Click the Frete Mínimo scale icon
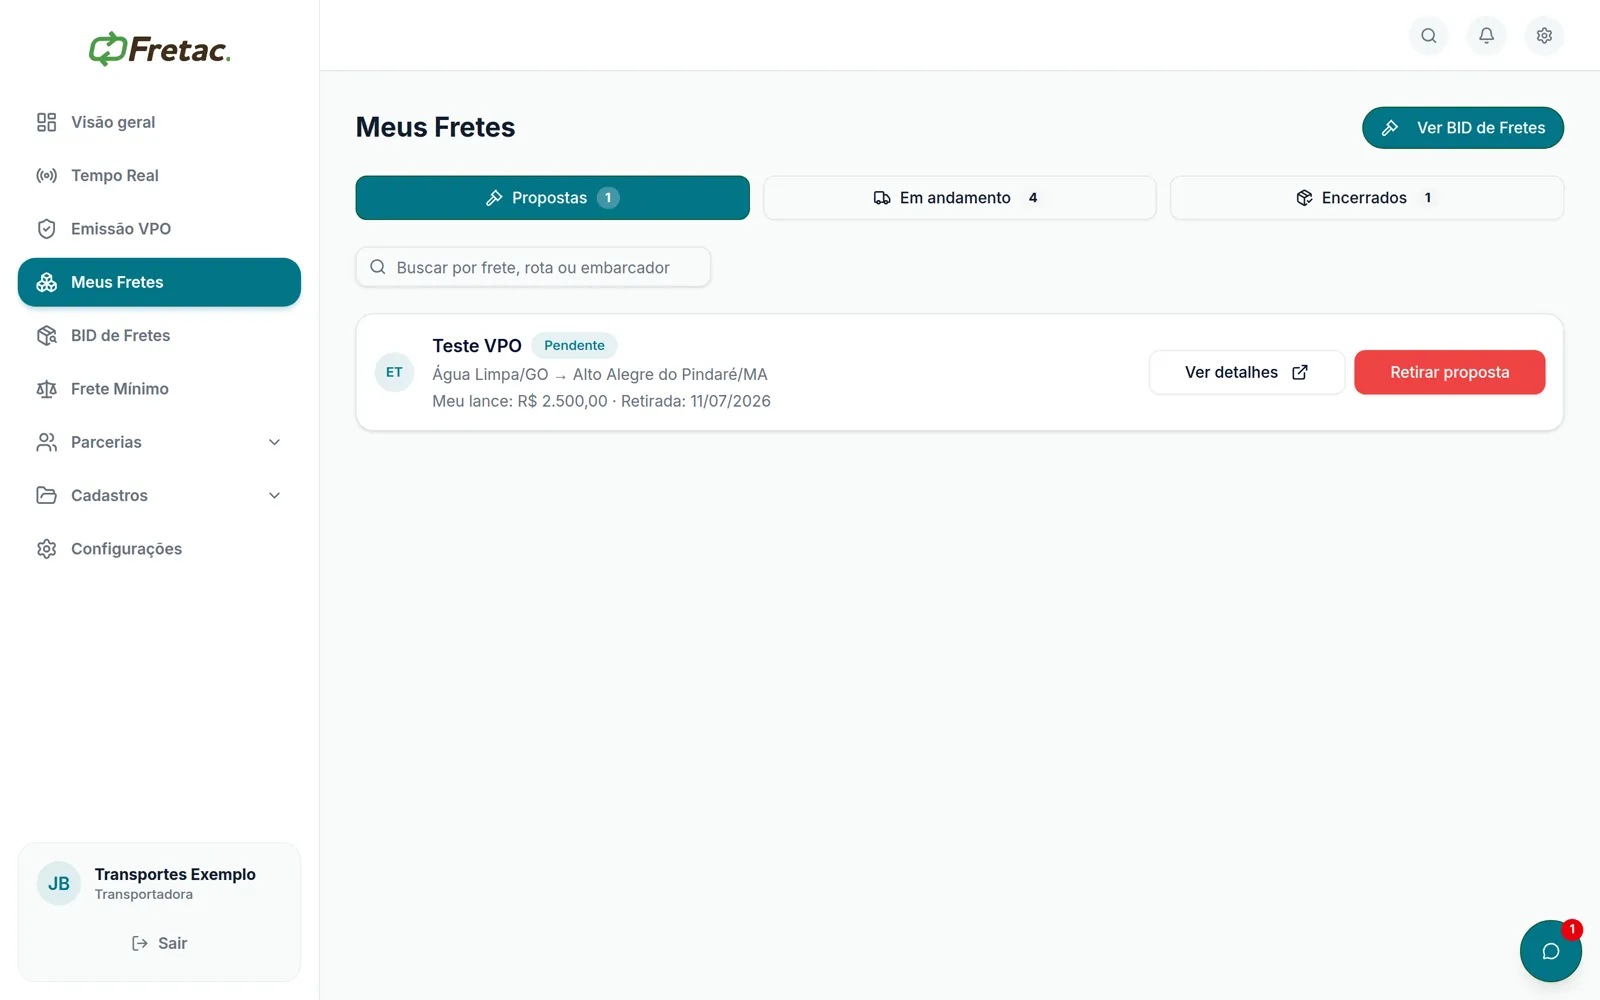Viewport: 1600px width, 1000px height. coord(47,389)
